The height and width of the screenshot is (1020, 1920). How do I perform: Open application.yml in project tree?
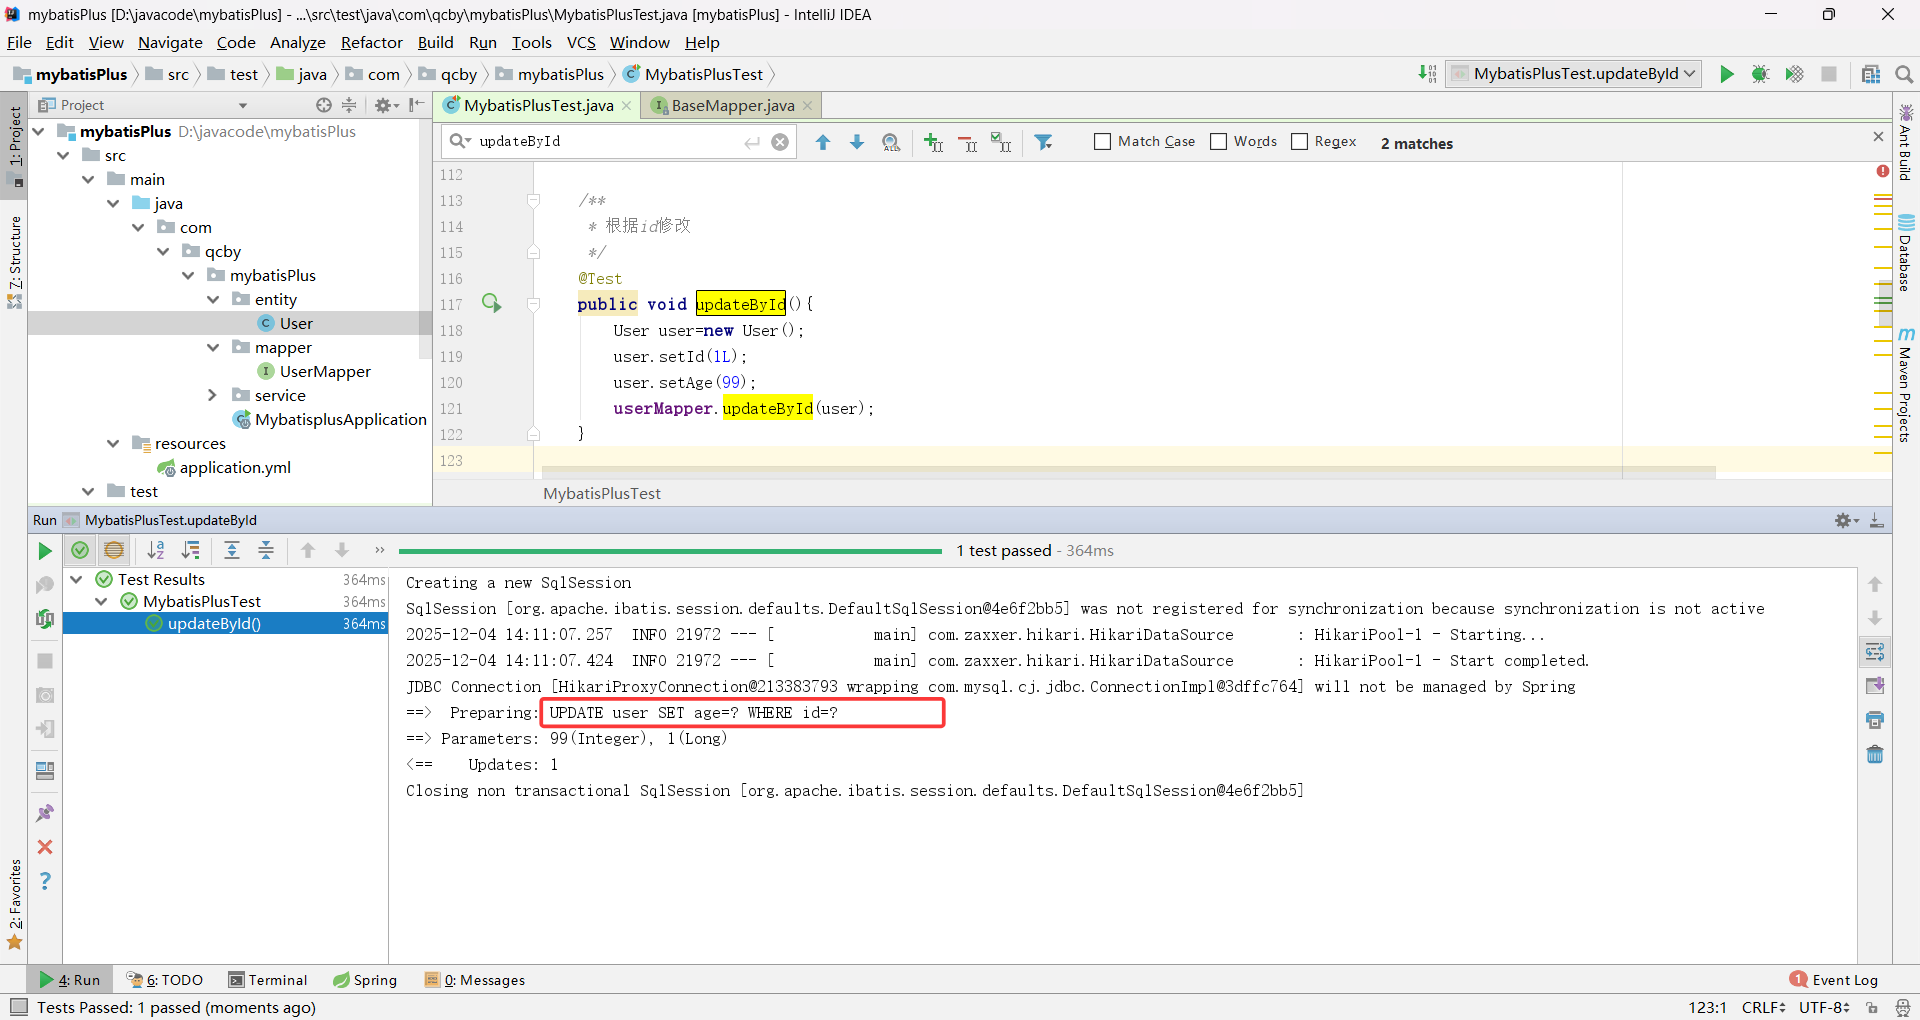coord(224,467)
